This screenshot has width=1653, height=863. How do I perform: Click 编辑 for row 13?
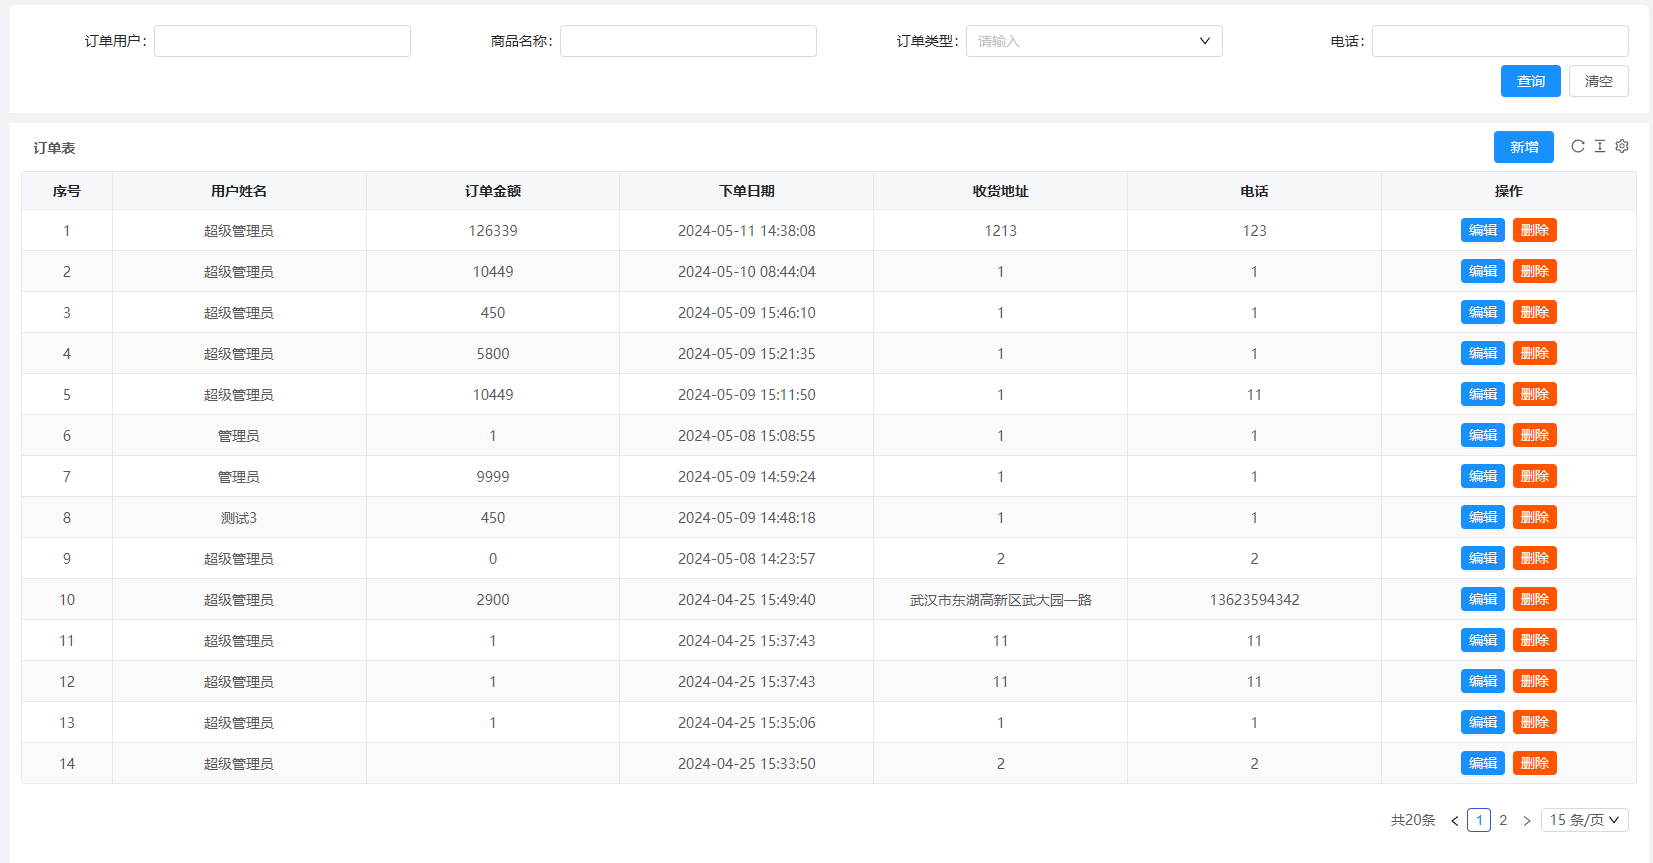tap(1483, 722)
